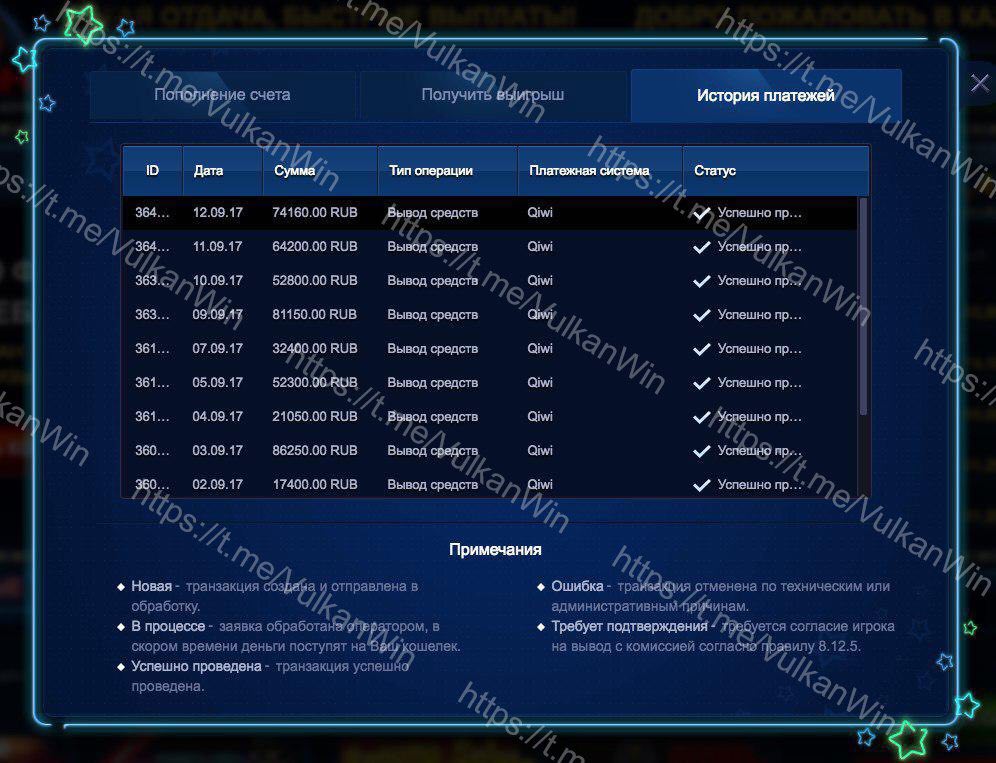Click Qiwi in the 12.09.17 row
The image size is (996, 763).
pos(540,213)
